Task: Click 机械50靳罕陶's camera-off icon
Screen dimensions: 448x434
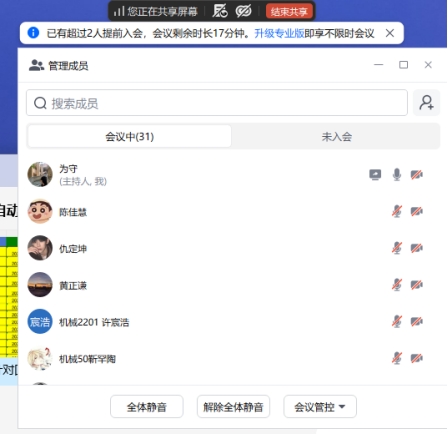Action: (x=417, y=358)
